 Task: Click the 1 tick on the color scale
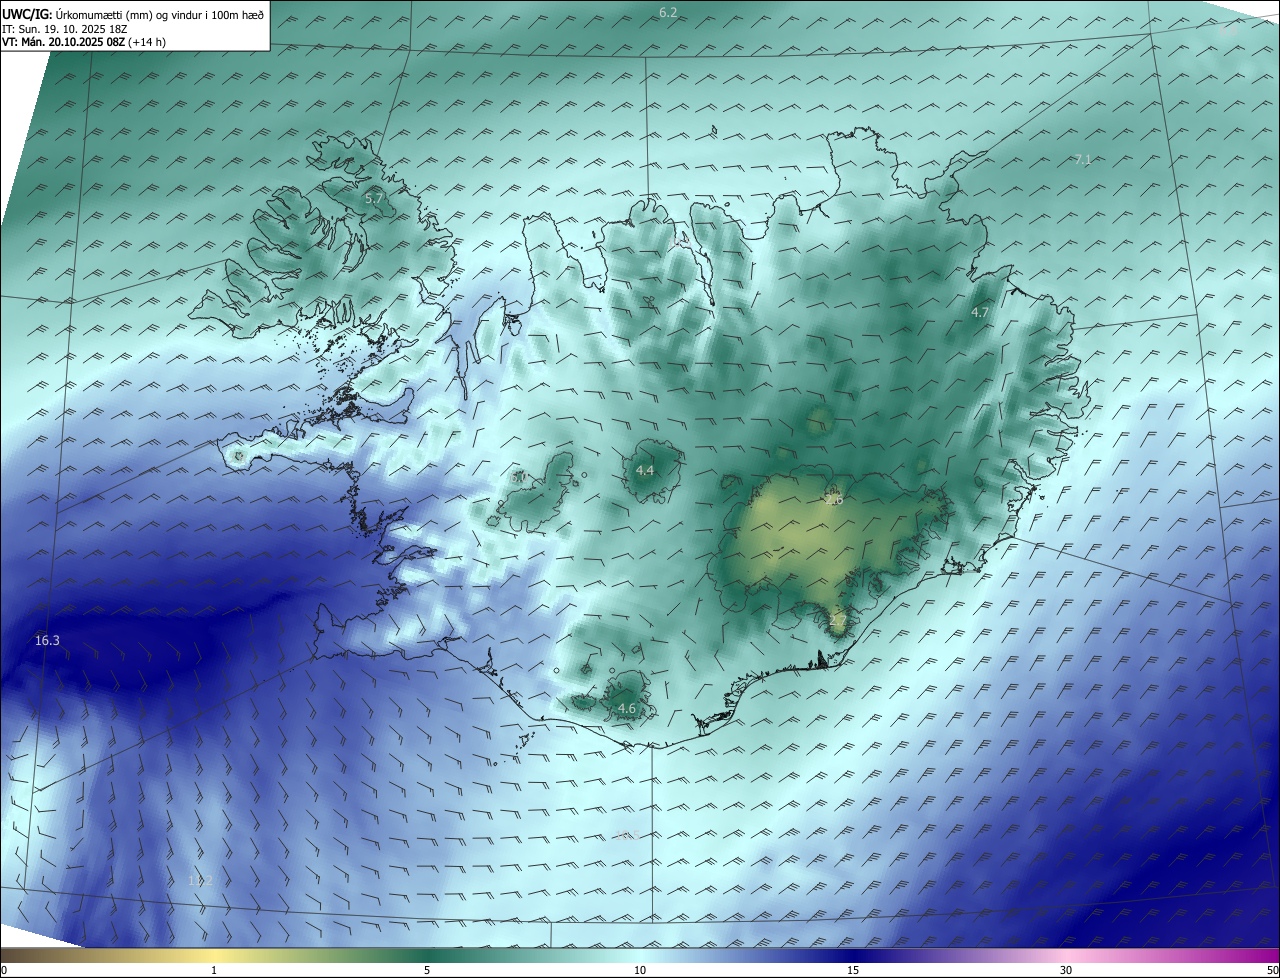click(x=214, y=970)
